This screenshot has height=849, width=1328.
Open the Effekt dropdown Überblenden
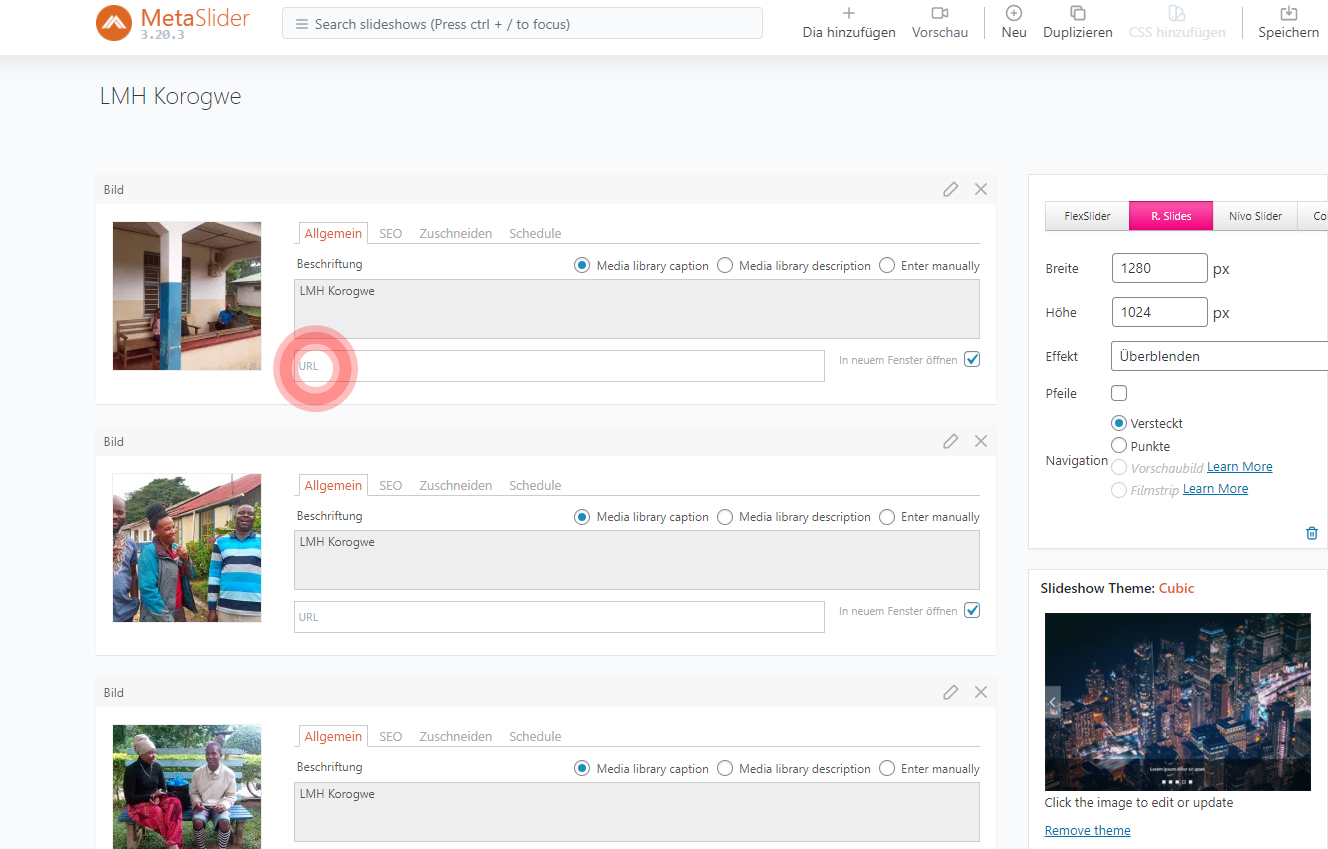point(1219,356)
